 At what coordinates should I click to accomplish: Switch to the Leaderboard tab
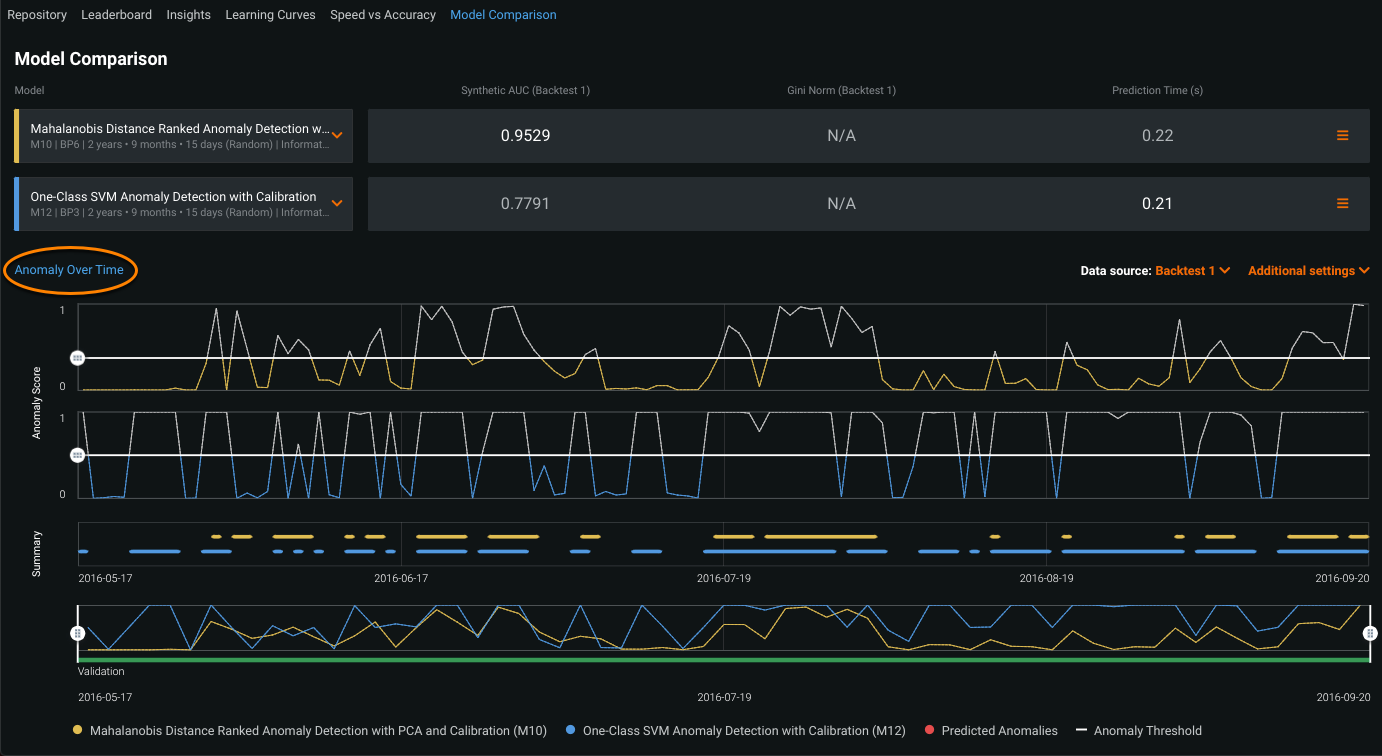click(x=117, y=15)
